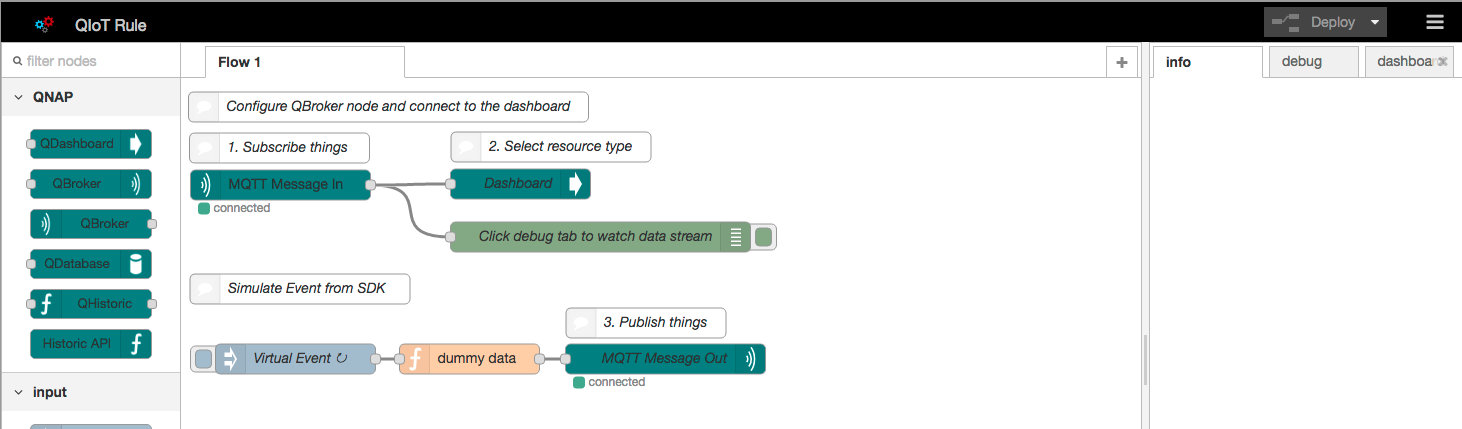Open the Deploy dropdown arrow

pos(1376,23)
